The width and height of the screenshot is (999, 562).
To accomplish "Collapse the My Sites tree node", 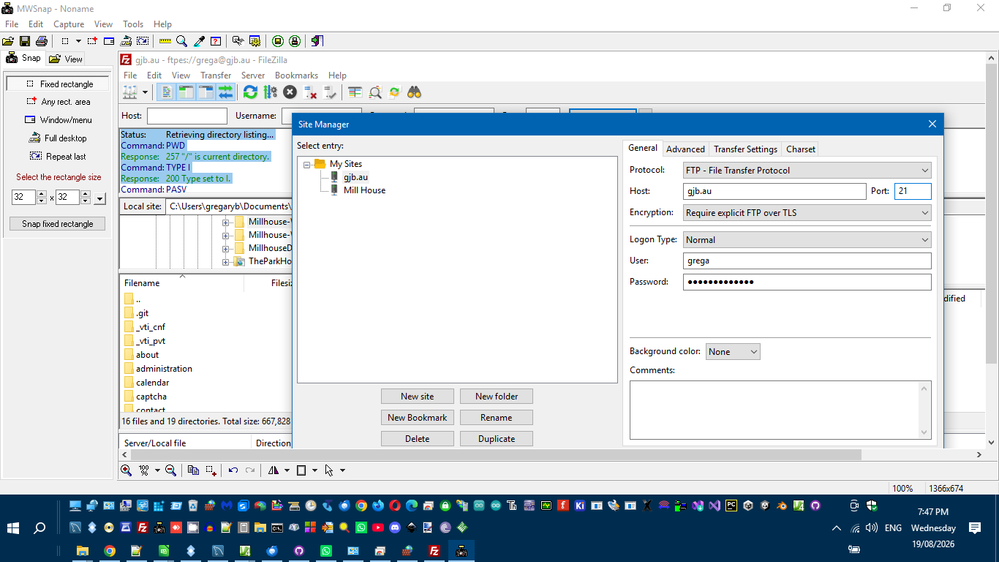I will 306,164.
